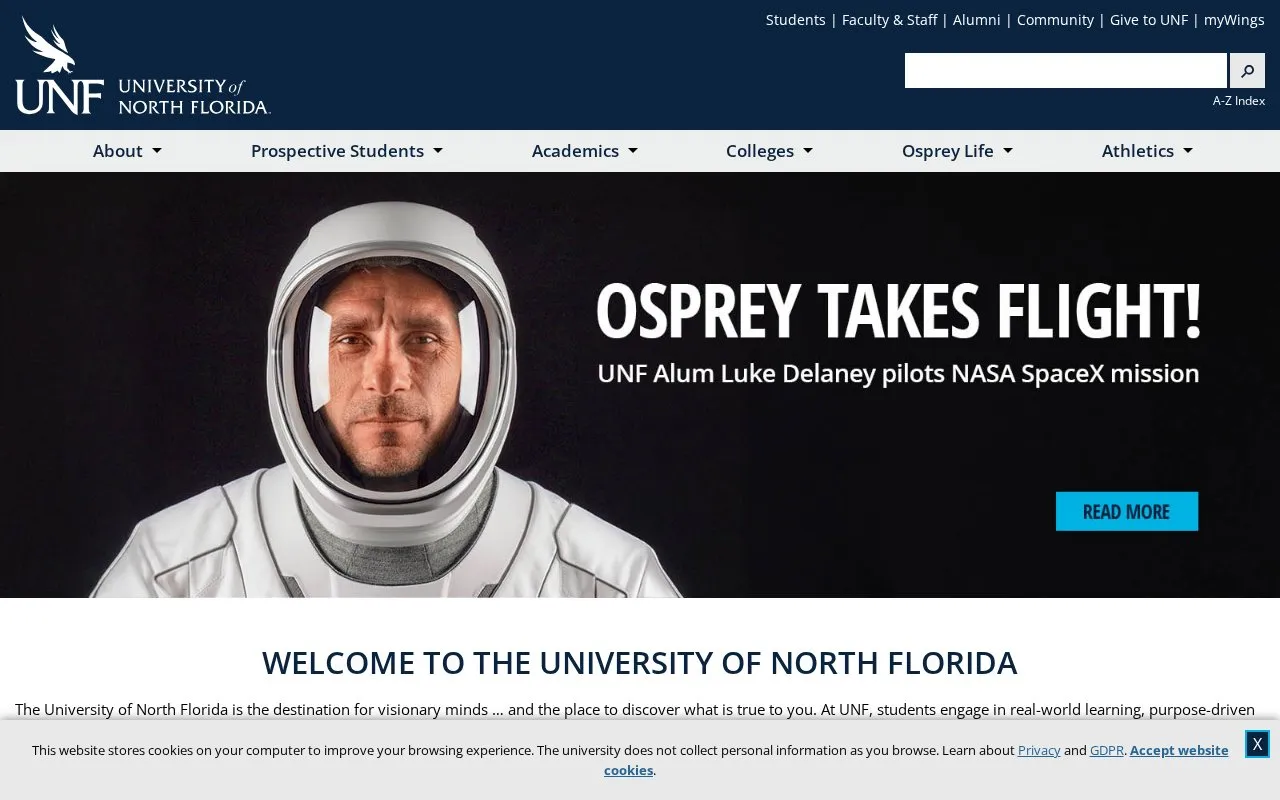Open the Colleges dropdown
Screen dimensions: 1280x800
[x=769, y=151]
